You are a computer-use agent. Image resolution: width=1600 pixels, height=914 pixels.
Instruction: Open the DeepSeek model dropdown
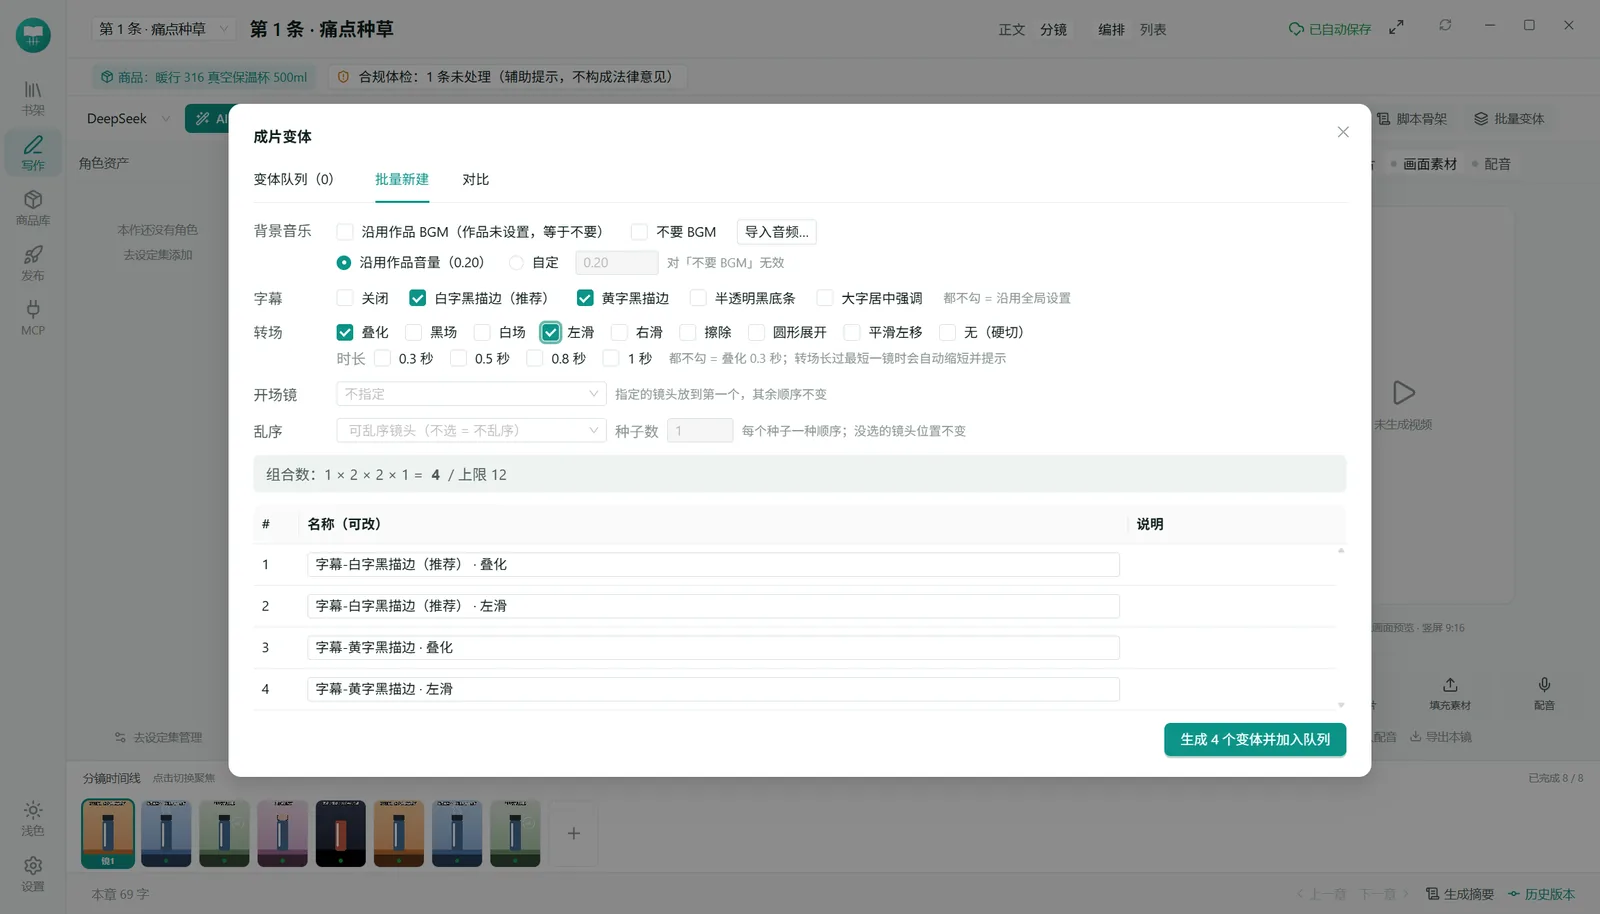coord(129,119)
